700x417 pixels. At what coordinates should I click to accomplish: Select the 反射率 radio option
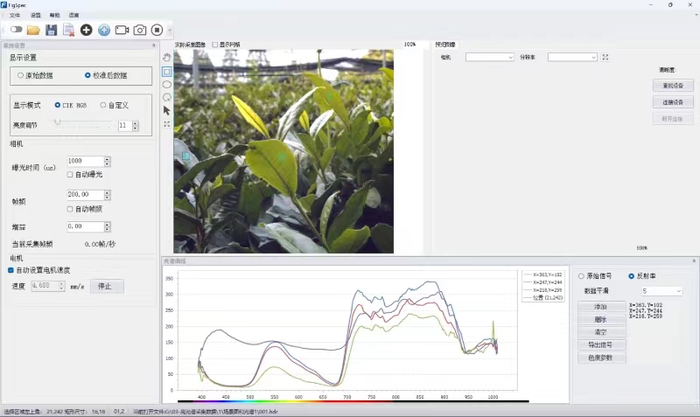632,276
